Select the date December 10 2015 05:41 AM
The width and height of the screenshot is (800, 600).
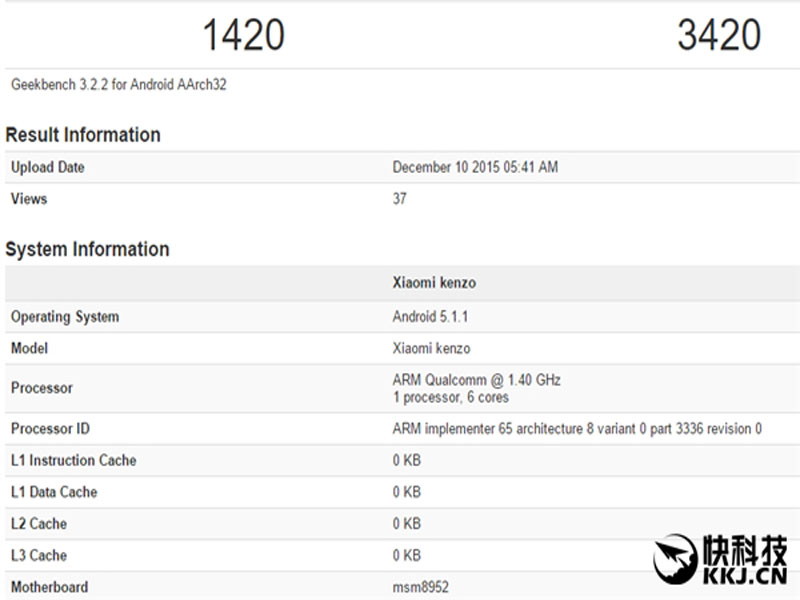pos(475,167)
